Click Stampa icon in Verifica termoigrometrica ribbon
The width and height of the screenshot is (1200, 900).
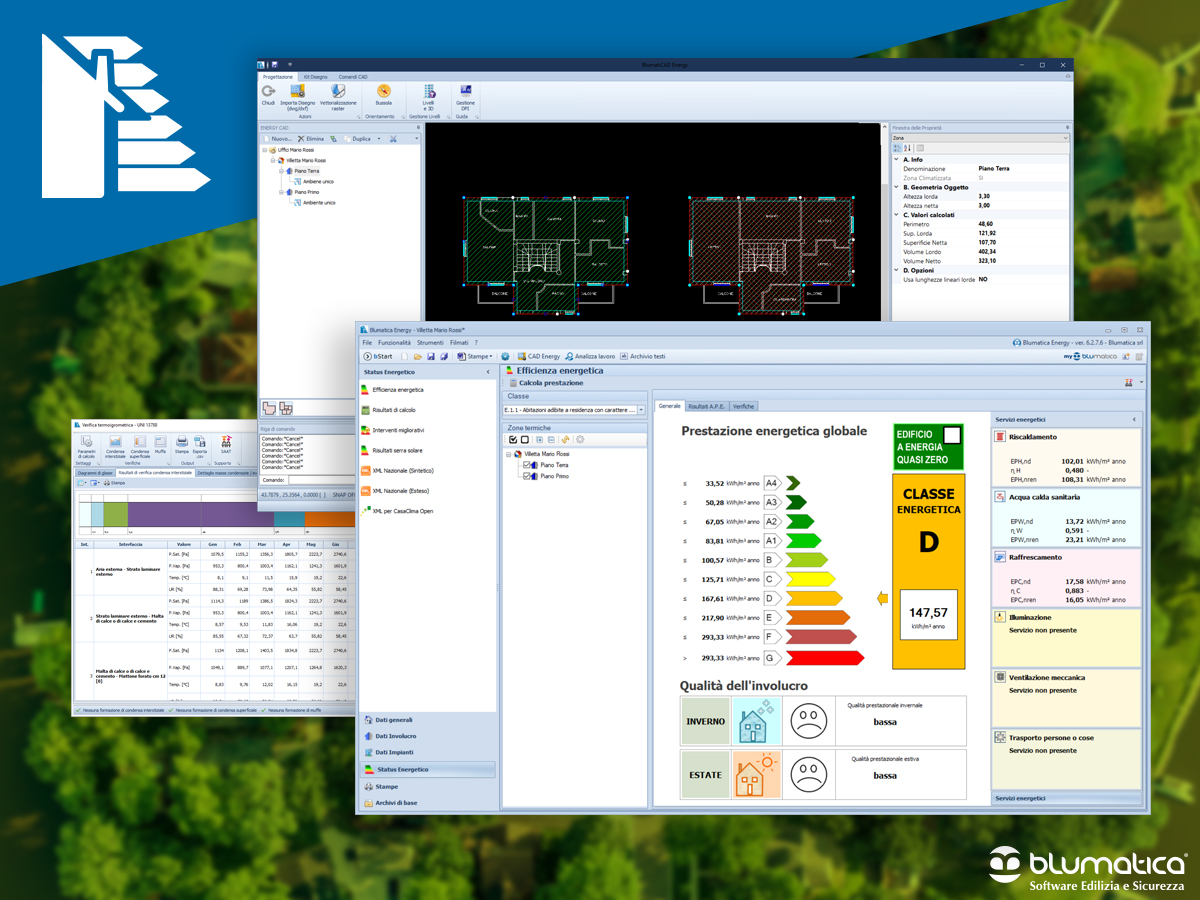pyautogui.click(x=182, y=441)
